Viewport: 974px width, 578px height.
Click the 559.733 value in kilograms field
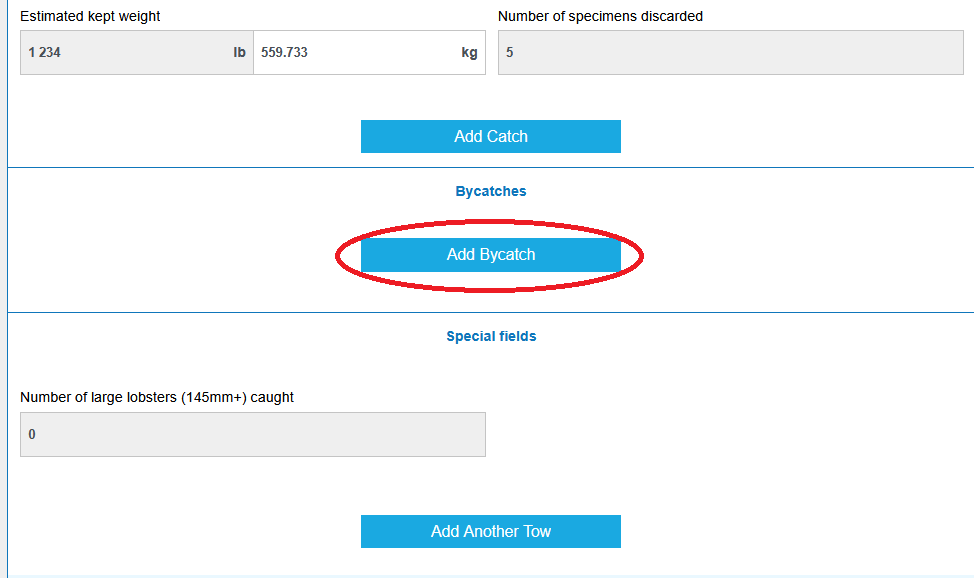[284, 53]
